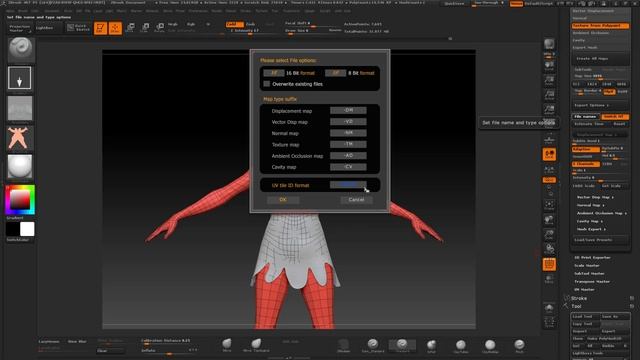Click the top shelf icon beside canvas
The width and height of the screenshot is (640, 360).
[549, 45]
